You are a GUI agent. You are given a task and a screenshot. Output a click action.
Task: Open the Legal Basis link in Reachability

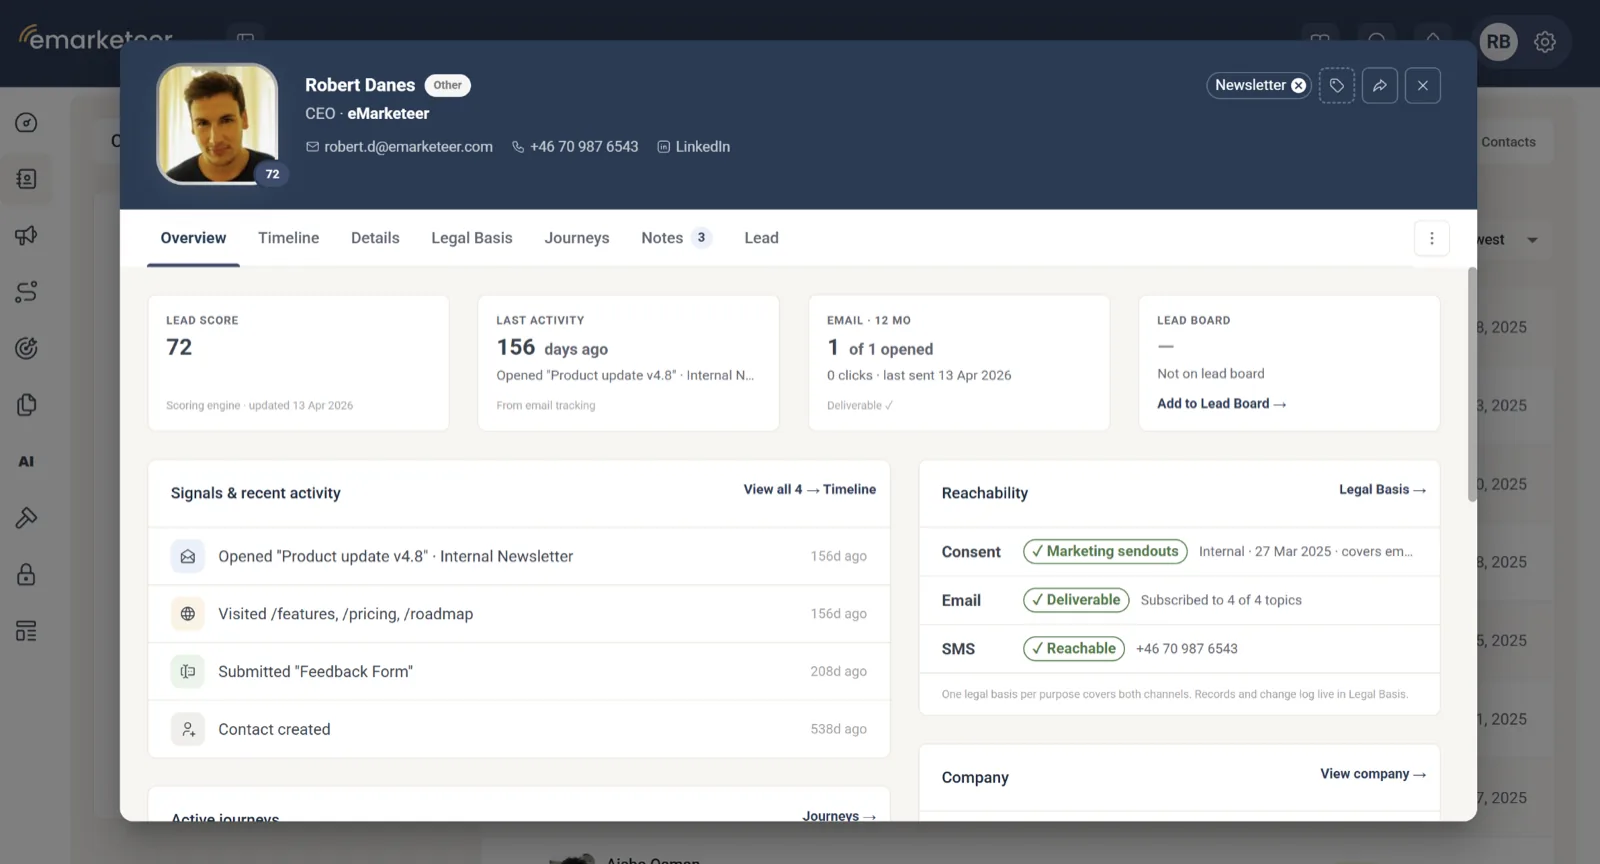tap(1383, 490)
